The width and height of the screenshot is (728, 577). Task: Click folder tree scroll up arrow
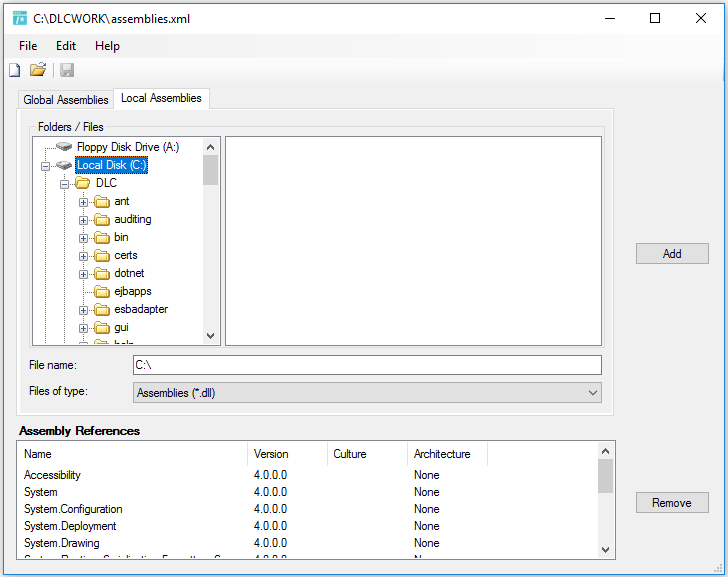click(x=210, y=147)
